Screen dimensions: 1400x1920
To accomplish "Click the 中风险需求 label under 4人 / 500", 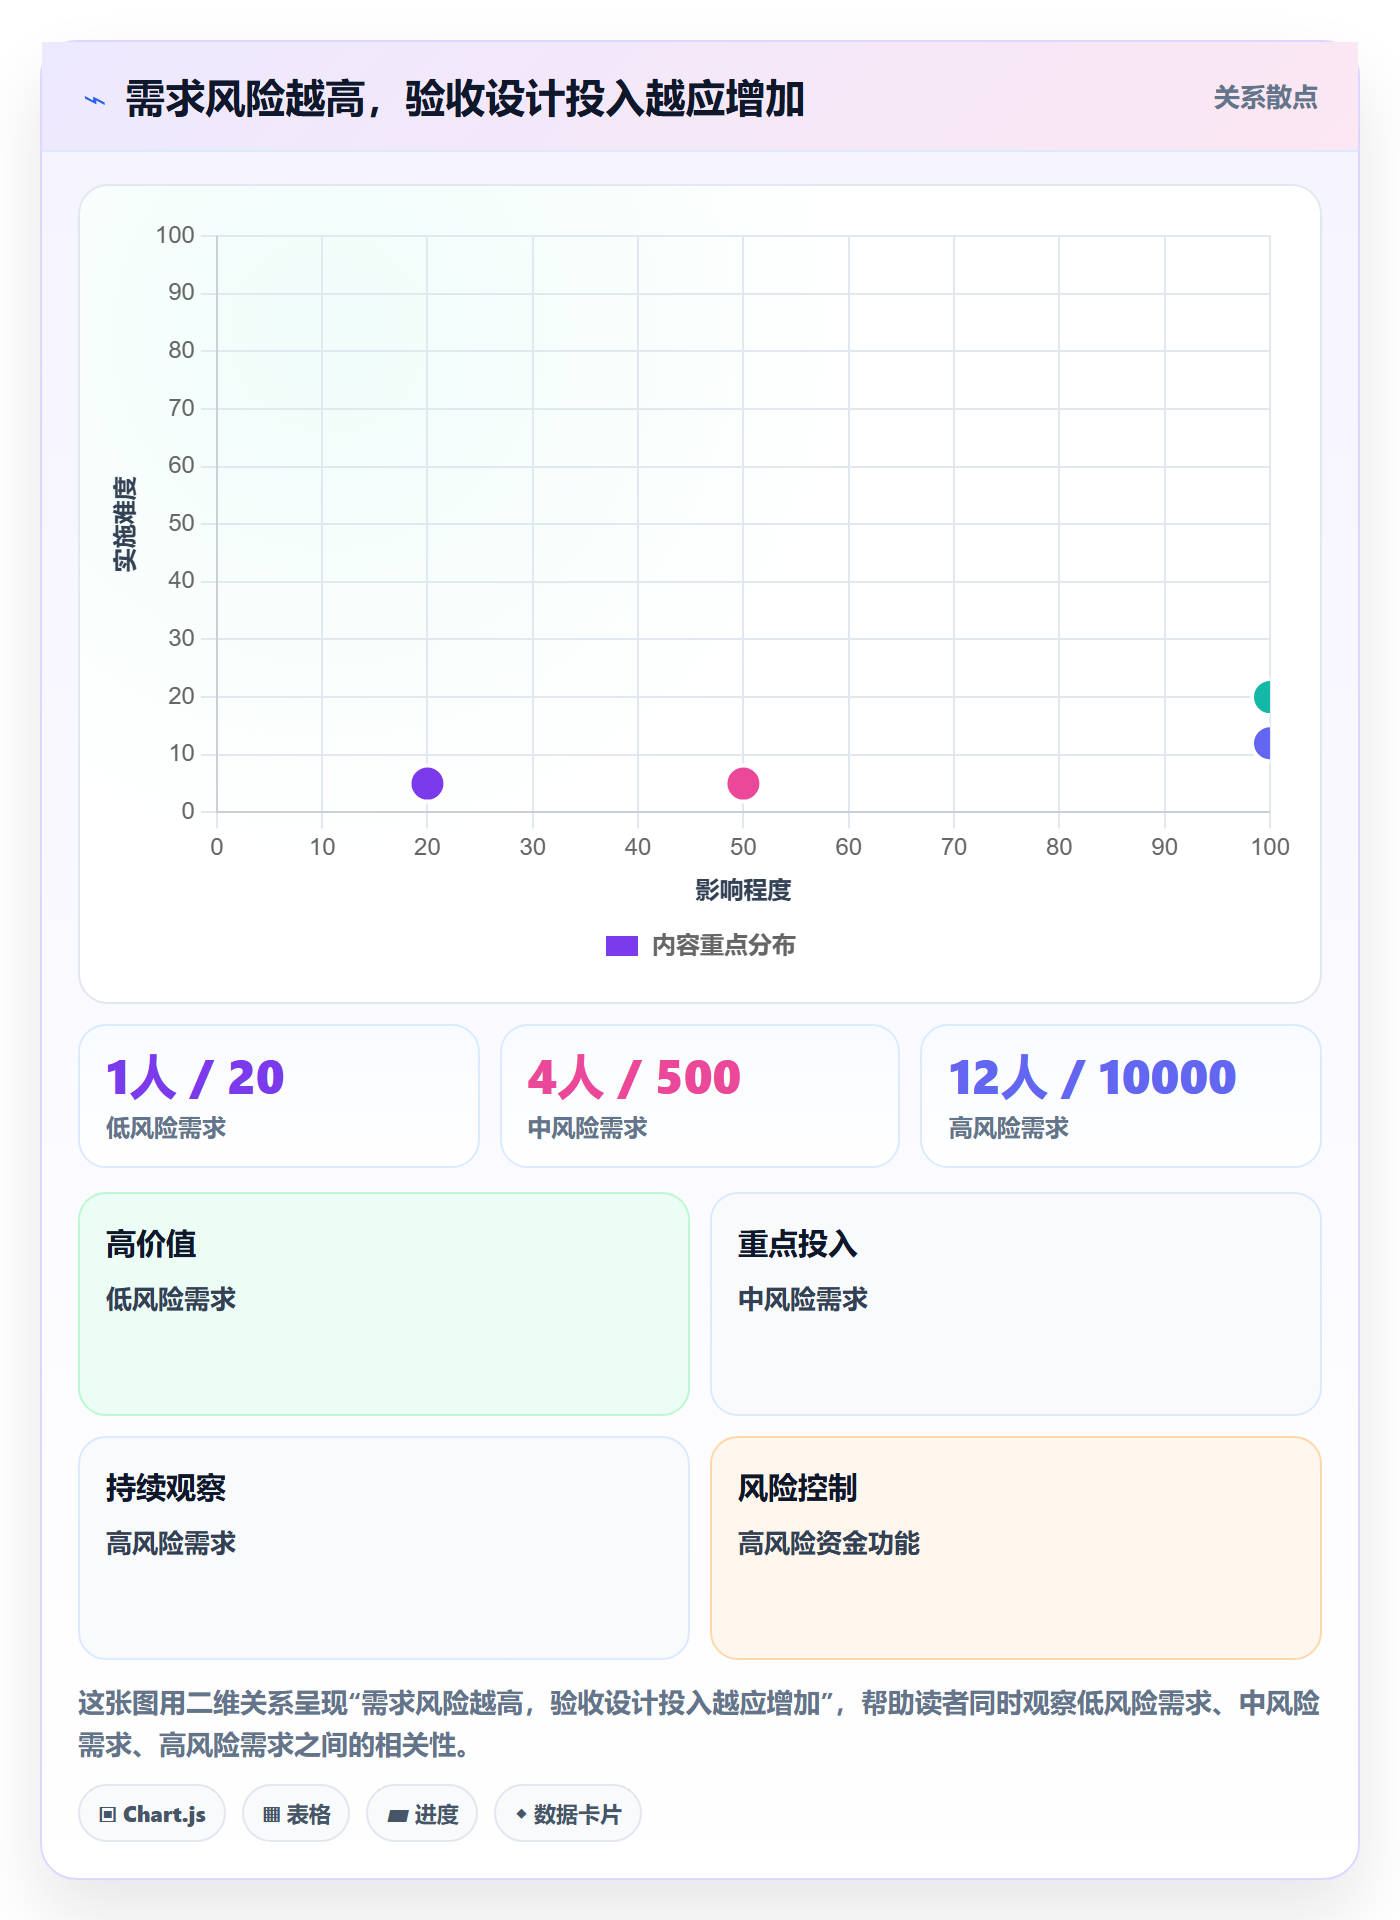I will 588,1128.
